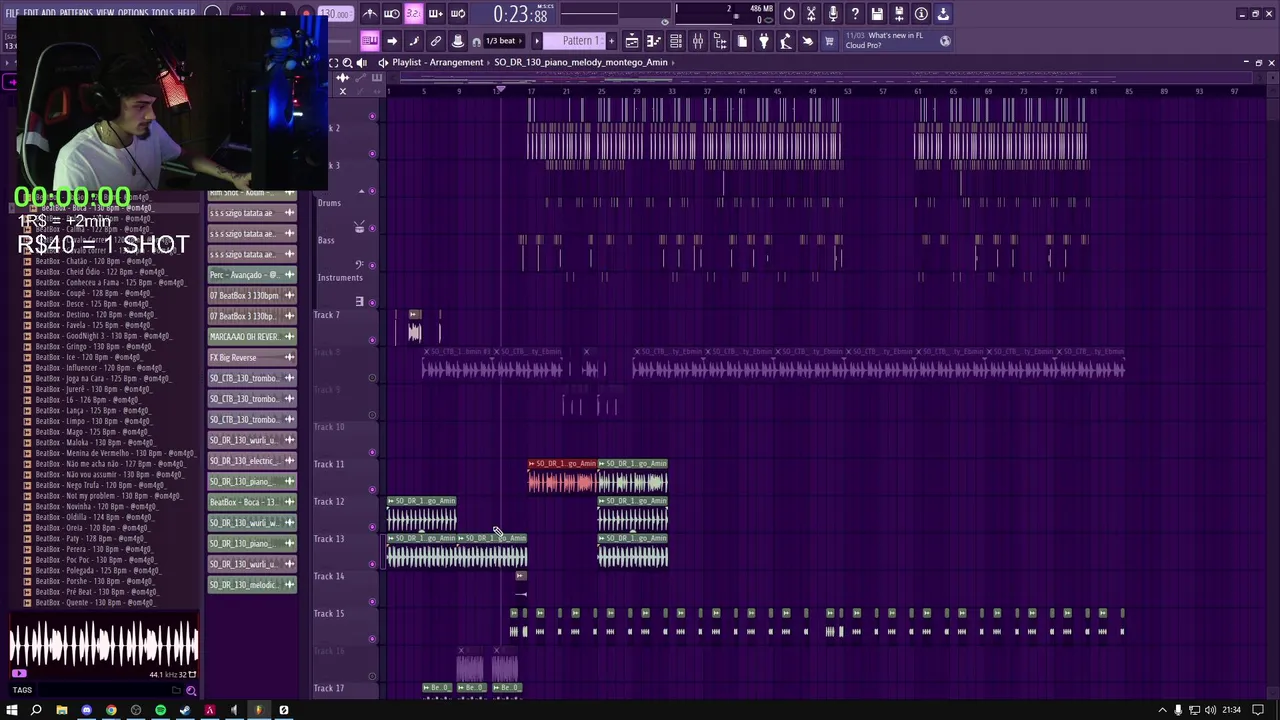Toggle wait for input before recording
This screenshot has height=720, width=1280.
click(392, 14)
